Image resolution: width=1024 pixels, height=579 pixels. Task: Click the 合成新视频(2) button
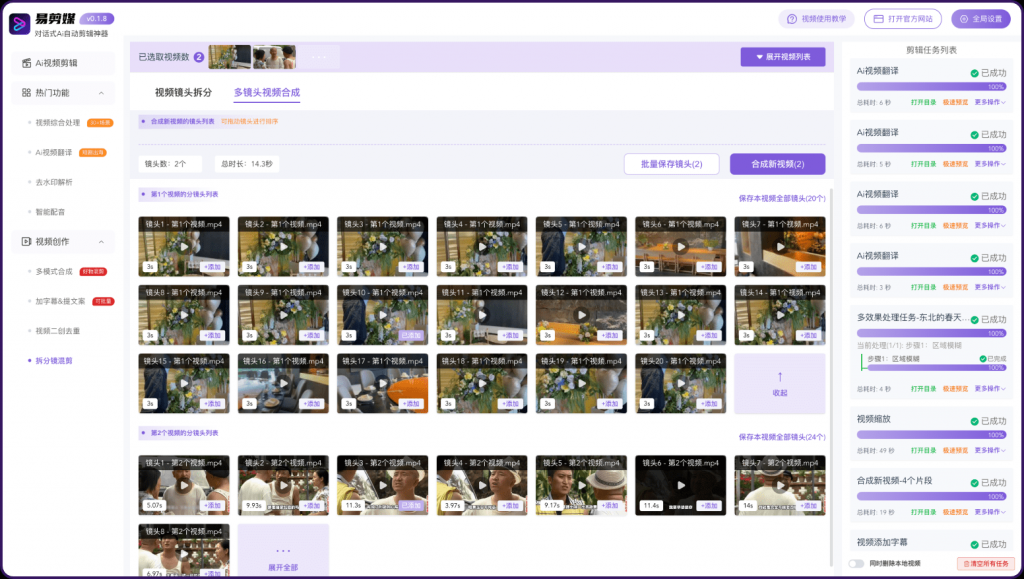coord(777,164)
